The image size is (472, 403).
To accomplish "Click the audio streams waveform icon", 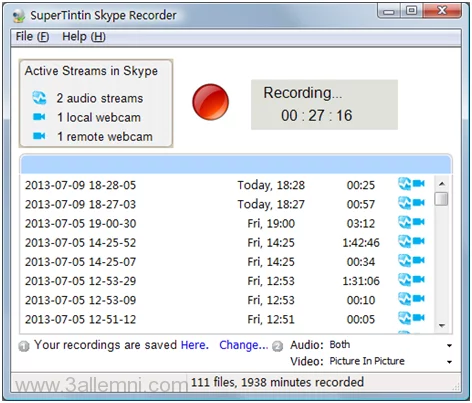I will point(39,98).
